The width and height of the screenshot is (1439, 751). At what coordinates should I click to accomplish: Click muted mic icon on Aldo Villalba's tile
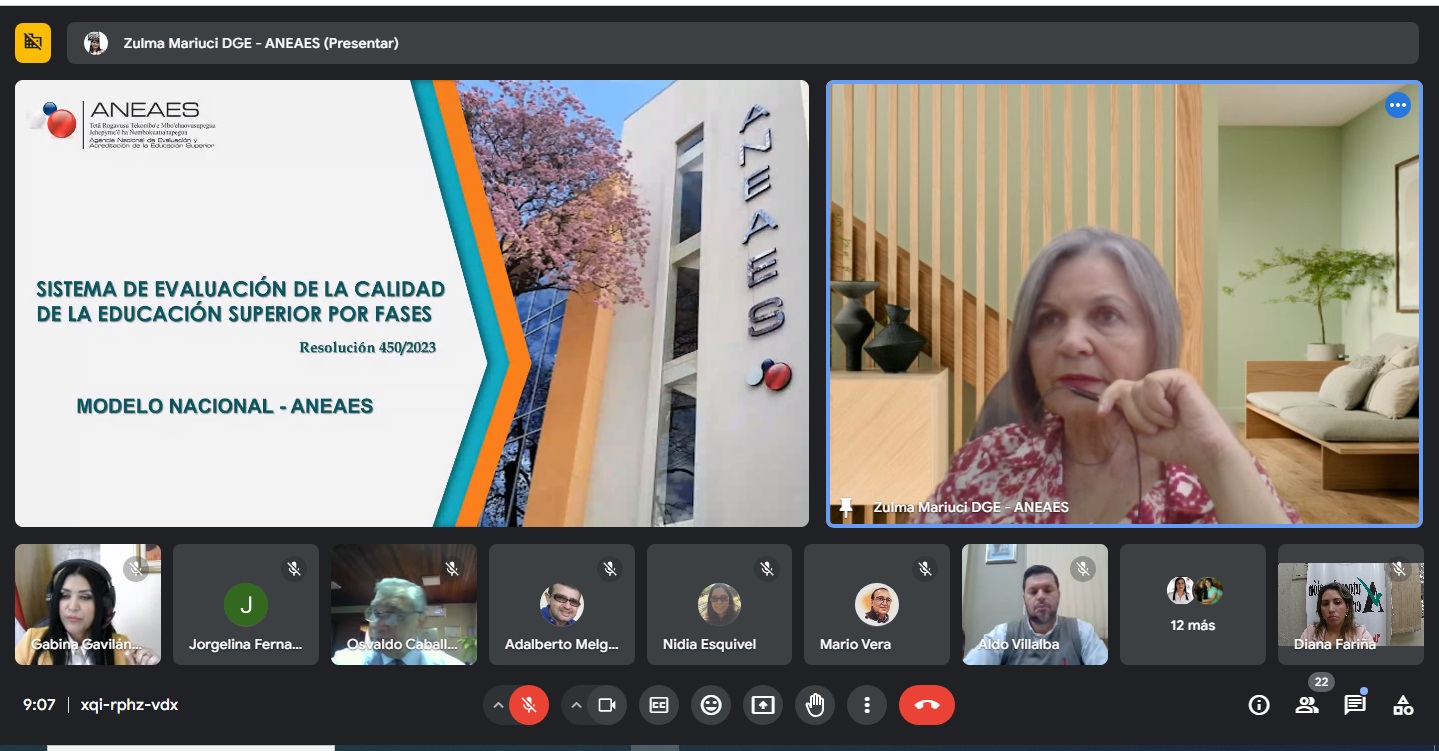pyautogui.click(x=1083, y=568)
